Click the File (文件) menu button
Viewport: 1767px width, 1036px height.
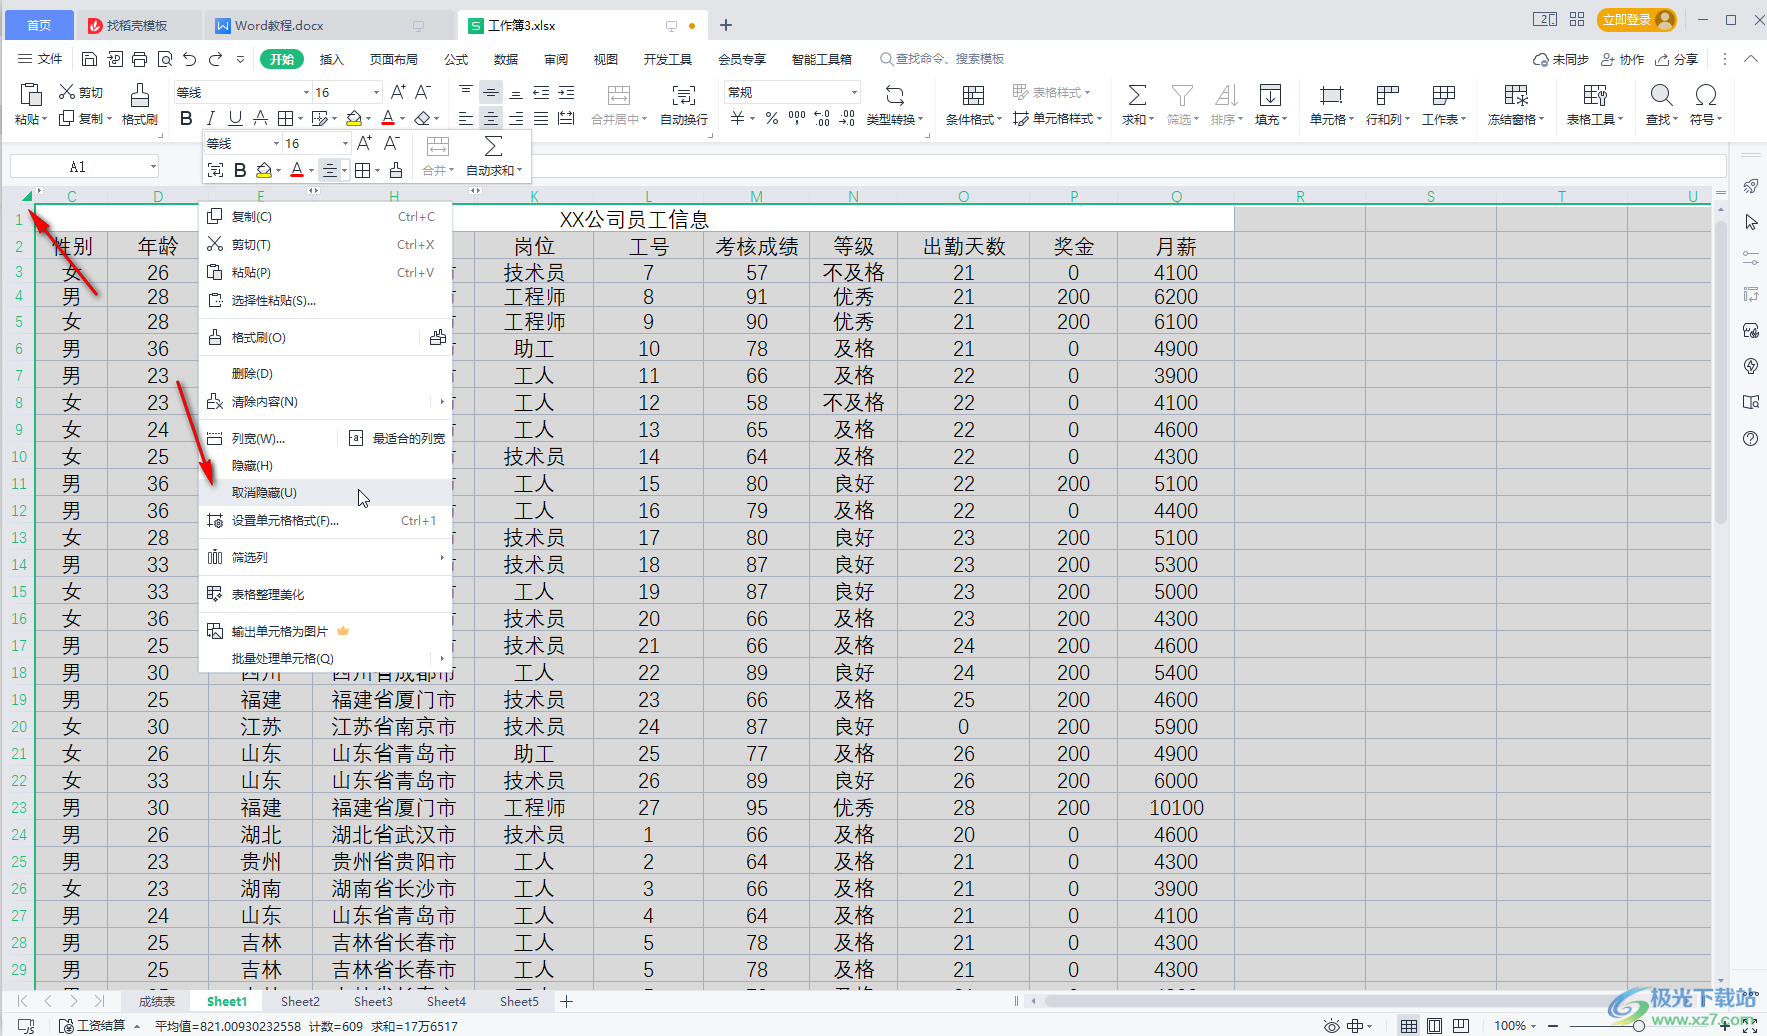click(40, 59)
